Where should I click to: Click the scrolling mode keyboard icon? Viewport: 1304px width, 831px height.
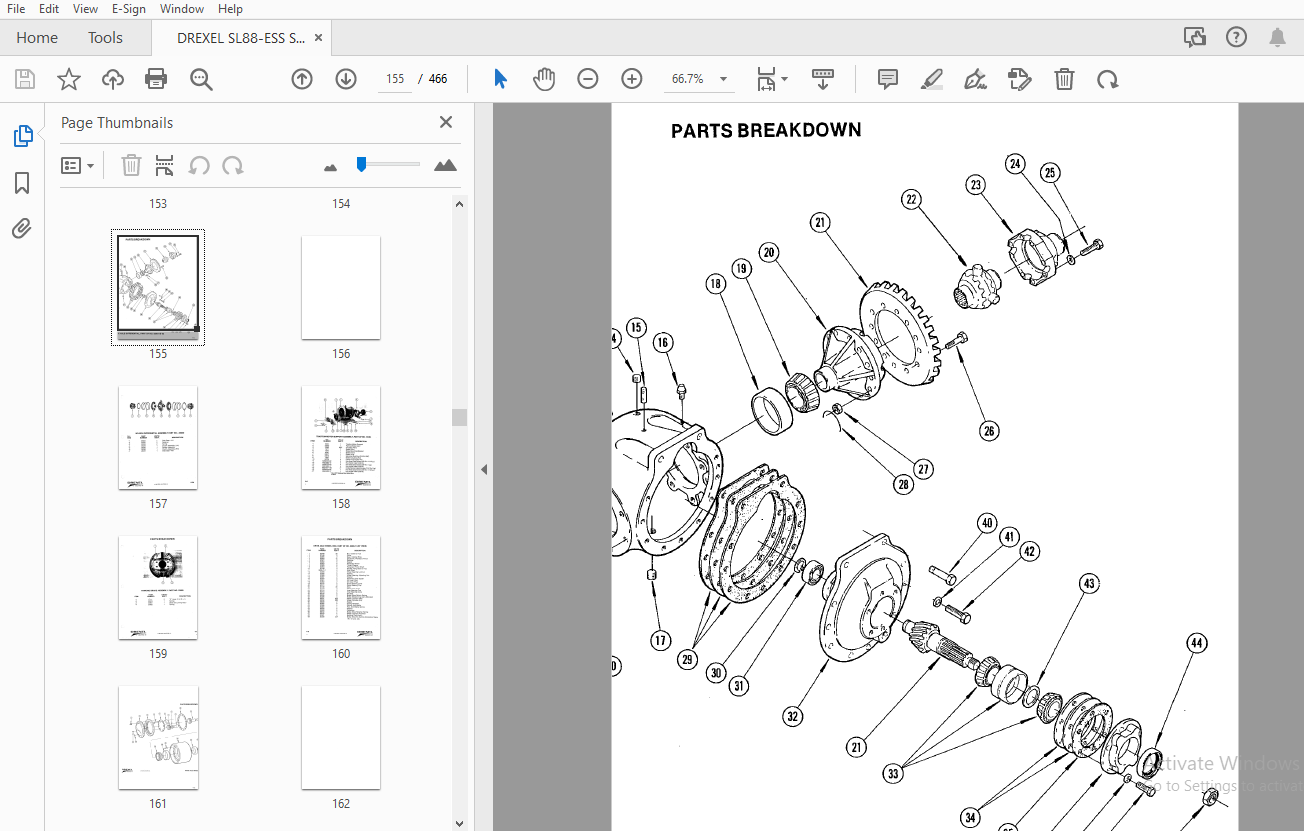point(823,79)
